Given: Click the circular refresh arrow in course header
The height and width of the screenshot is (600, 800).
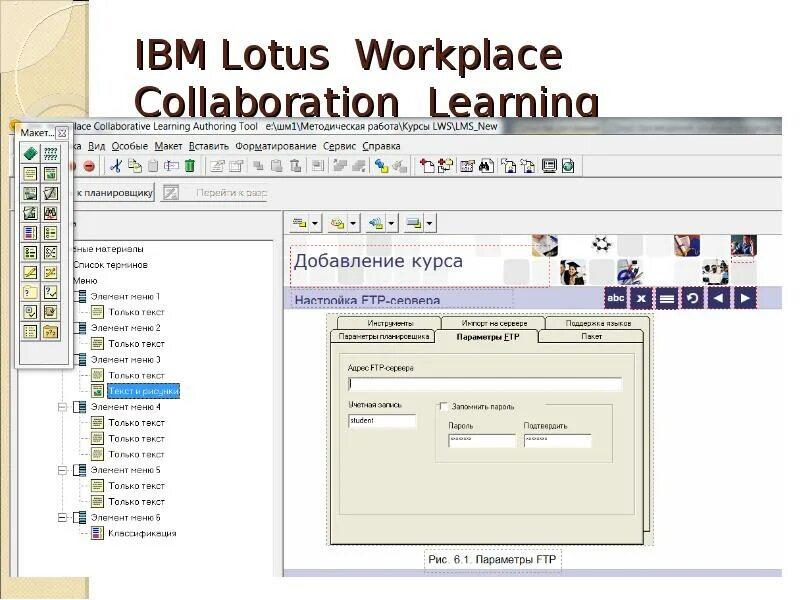Looking at the screenshot, I should [693, 298].
